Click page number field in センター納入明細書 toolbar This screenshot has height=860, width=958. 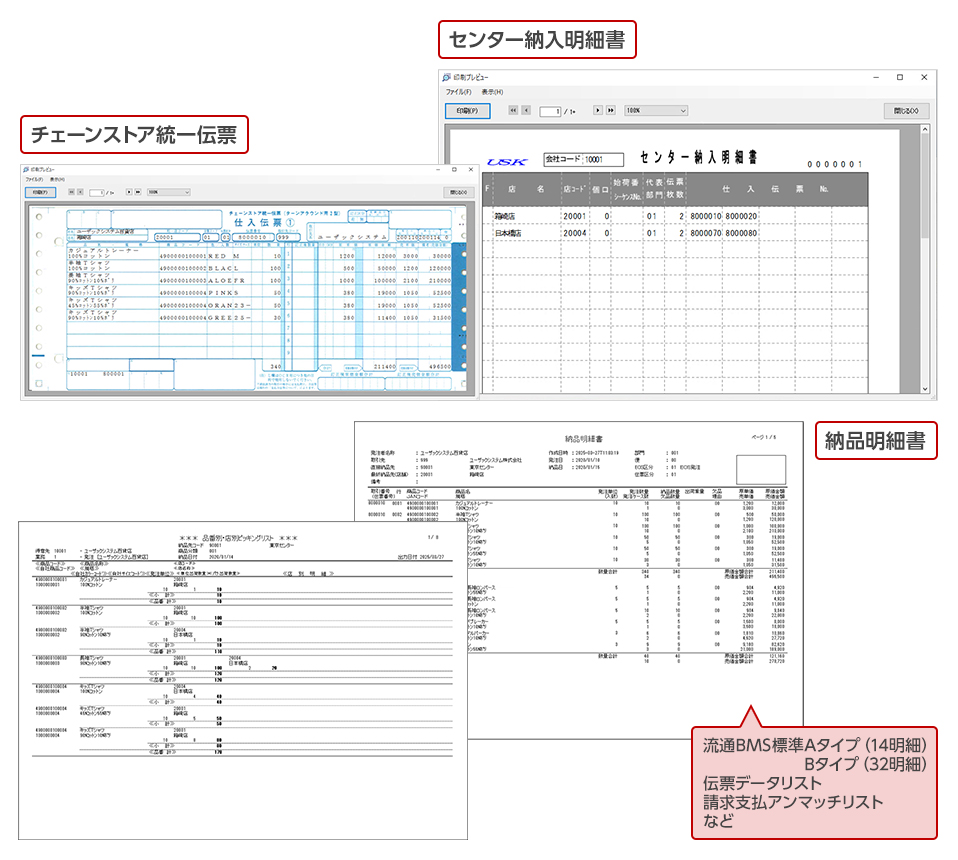point(550,111)
